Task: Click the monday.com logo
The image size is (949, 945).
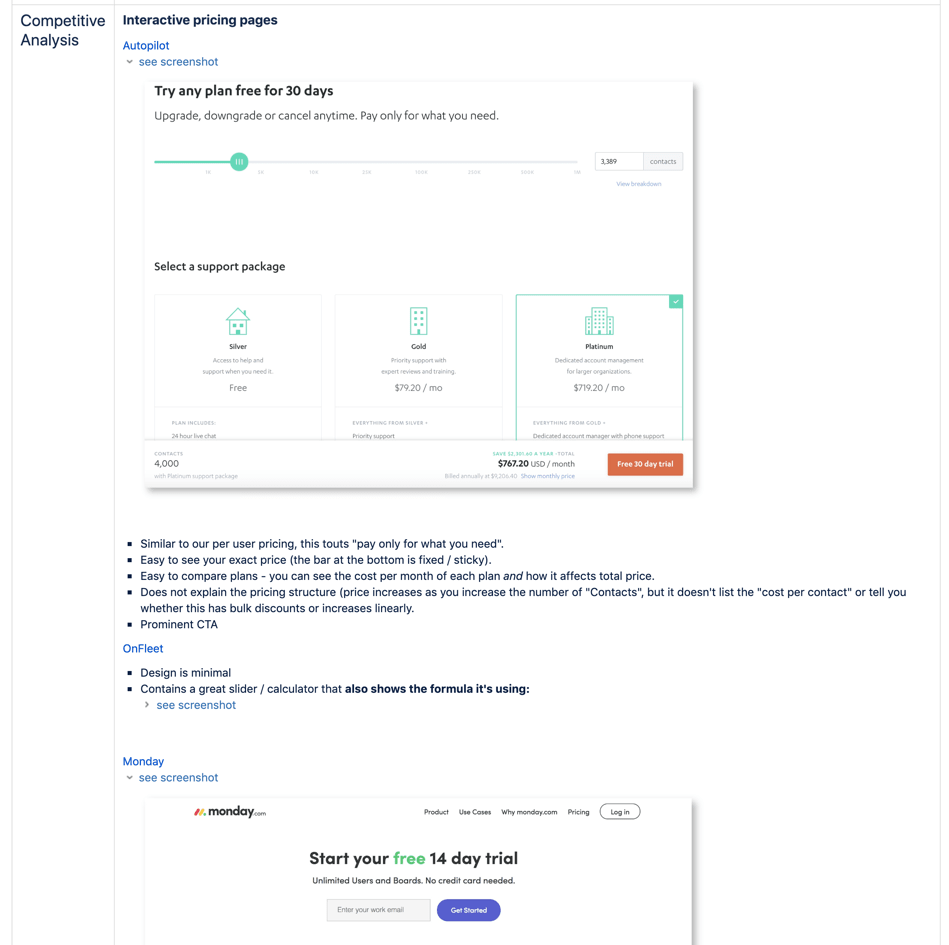Action: point(230,812)
